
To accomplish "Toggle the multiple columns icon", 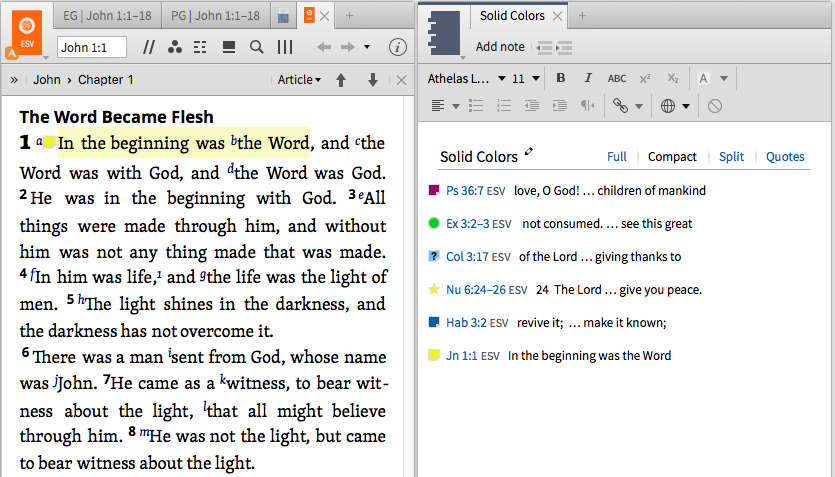I will [285, 47].
